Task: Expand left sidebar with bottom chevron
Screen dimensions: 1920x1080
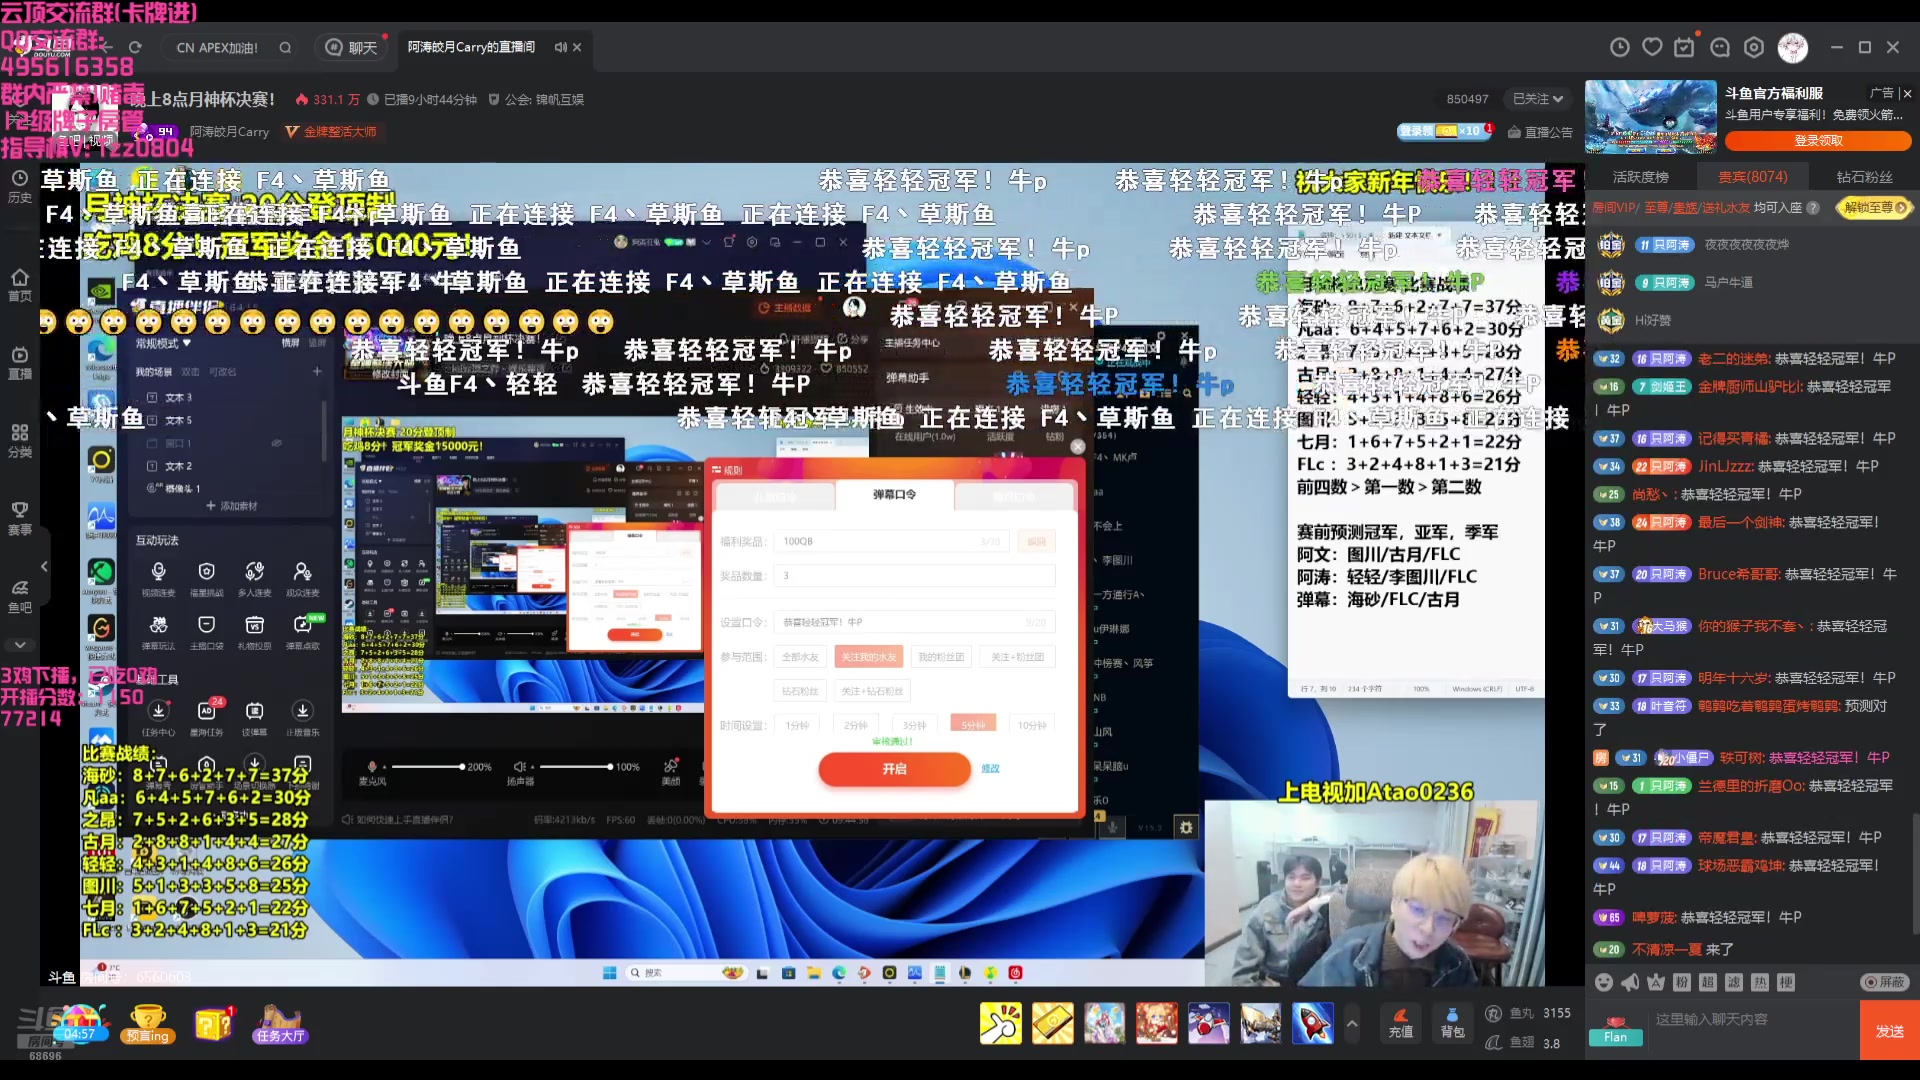Action: [20, 645]
